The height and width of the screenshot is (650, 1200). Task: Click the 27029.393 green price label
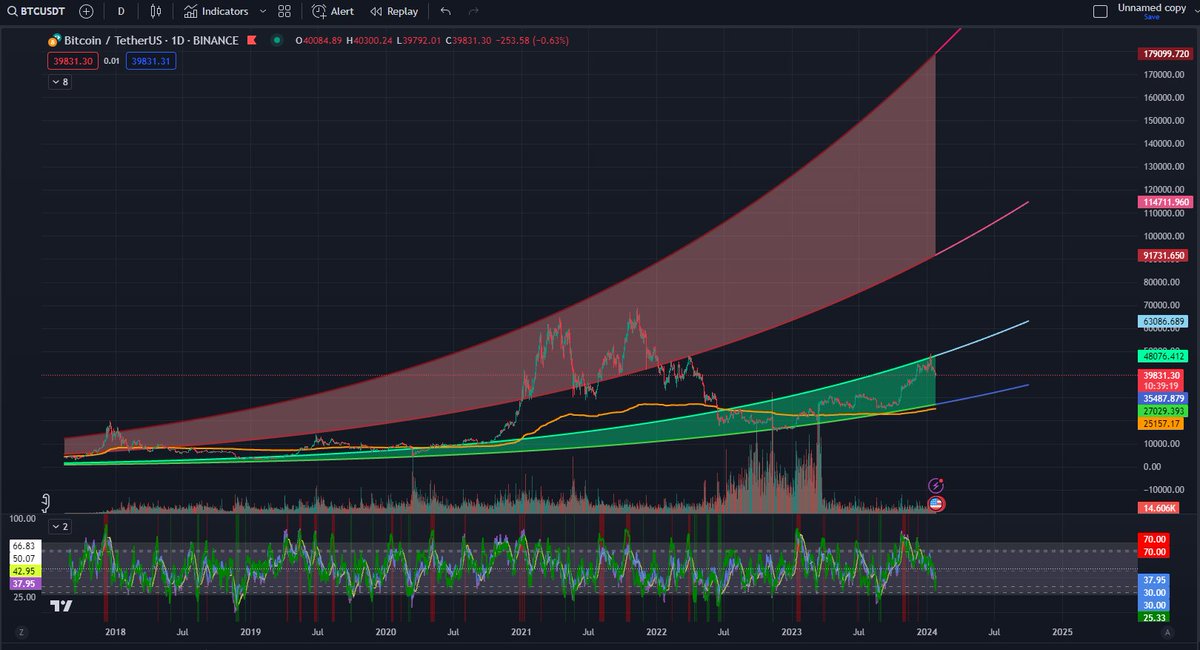pos(1164,410)
